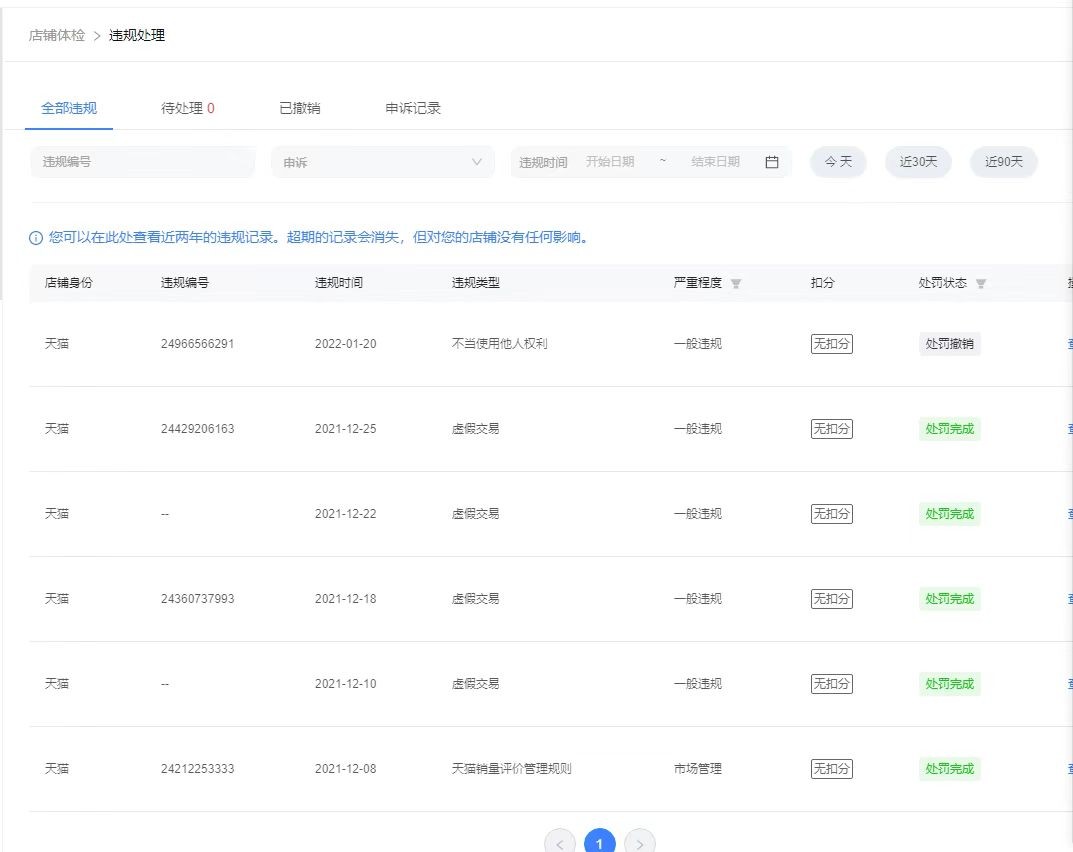Screen dimensions: 1073x852
Task: Click violation number 24429206163
Action: pyautogui.click(x=197, y=428)
